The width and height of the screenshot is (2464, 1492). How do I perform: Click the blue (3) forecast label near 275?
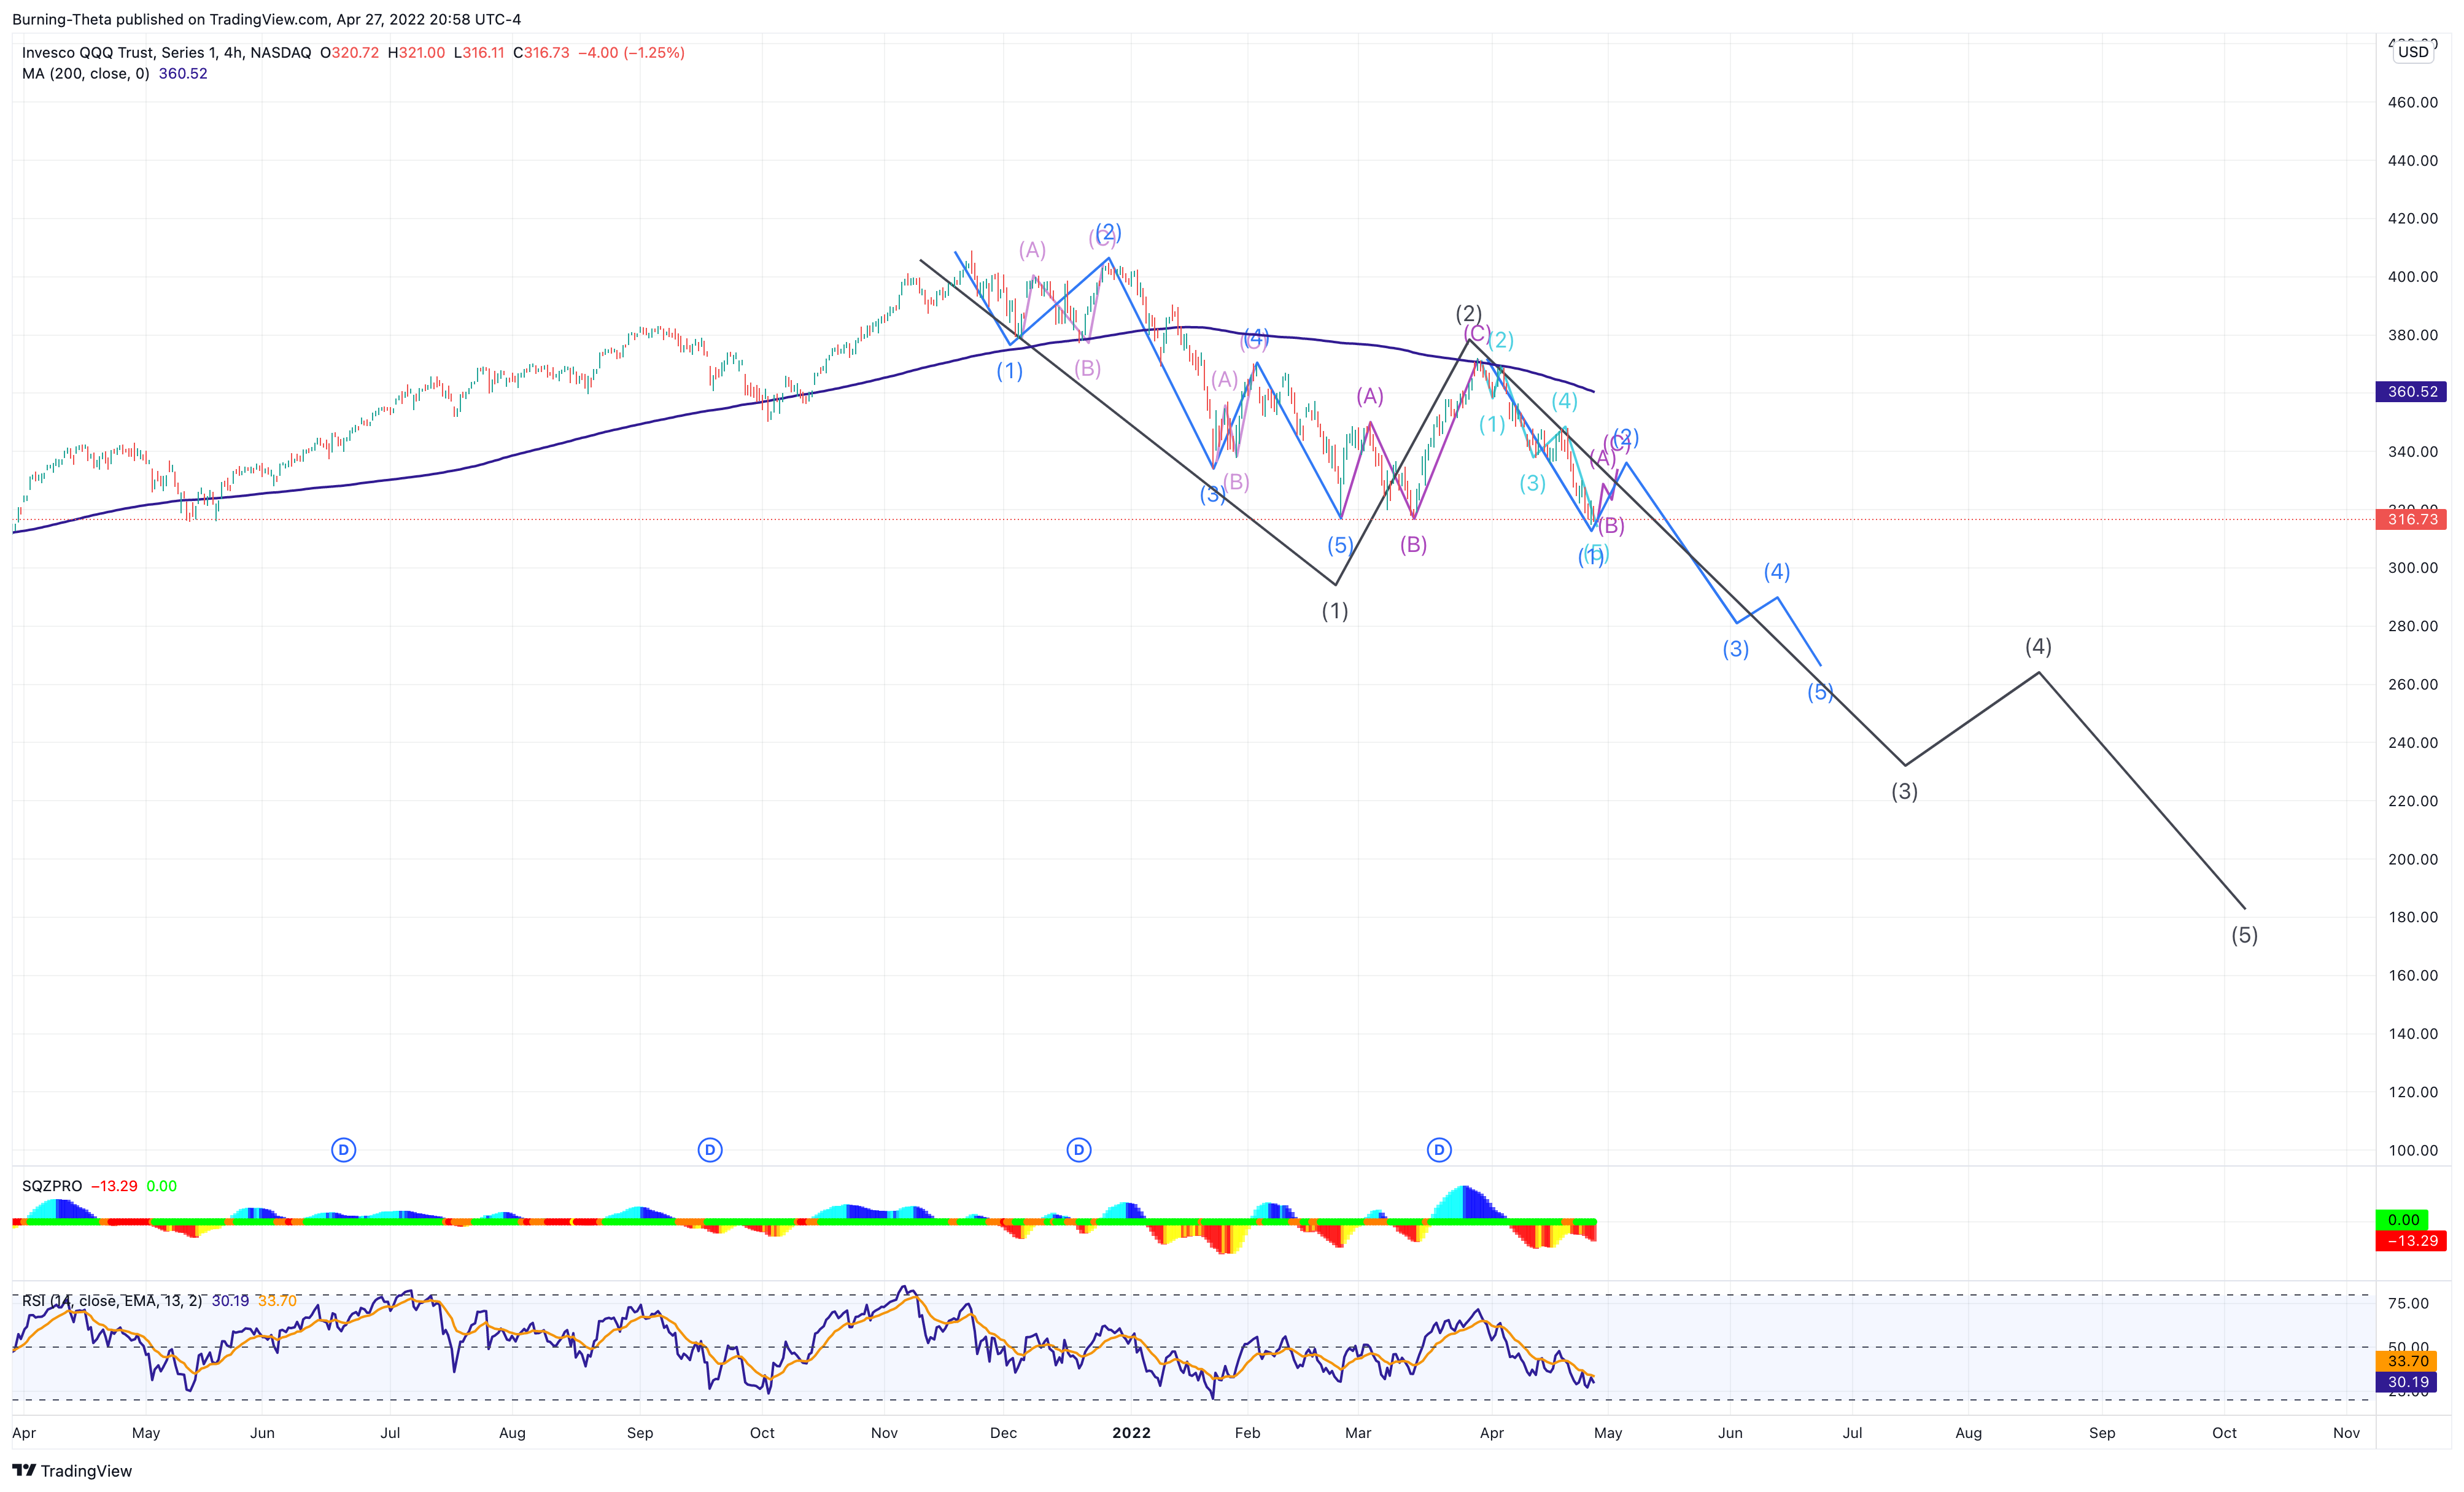(1735, 649)
